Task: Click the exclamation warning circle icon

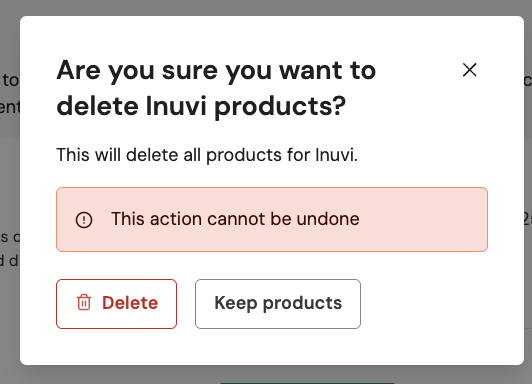Action: tap(84, 219)
